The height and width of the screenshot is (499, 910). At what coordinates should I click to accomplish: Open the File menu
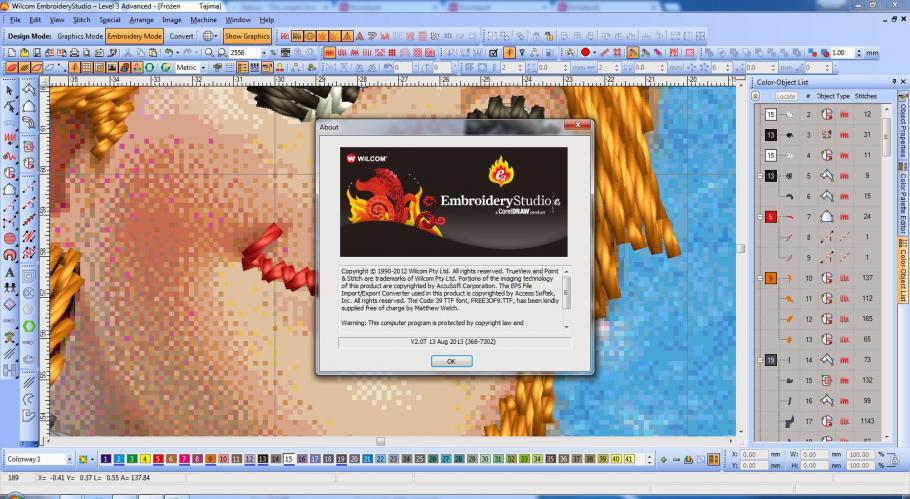pos(15,20)
